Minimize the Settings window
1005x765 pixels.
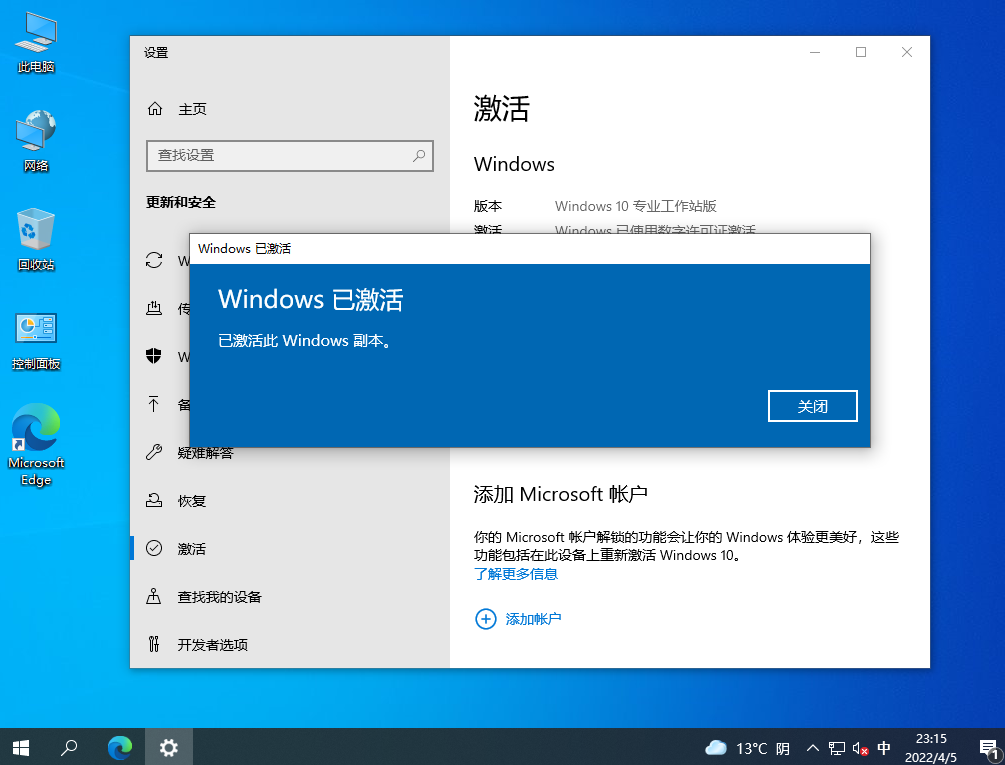pos(815,52)
